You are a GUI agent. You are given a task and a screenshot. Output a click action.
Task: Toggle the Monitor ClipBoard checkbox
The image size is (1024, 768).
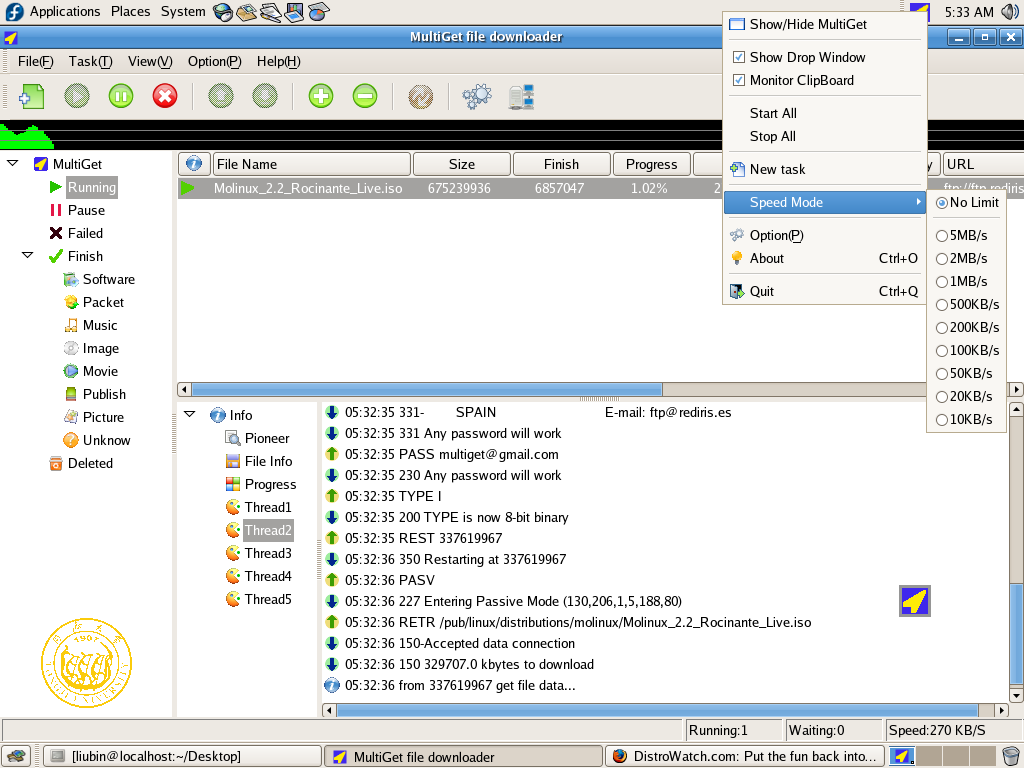click(740, 80)
